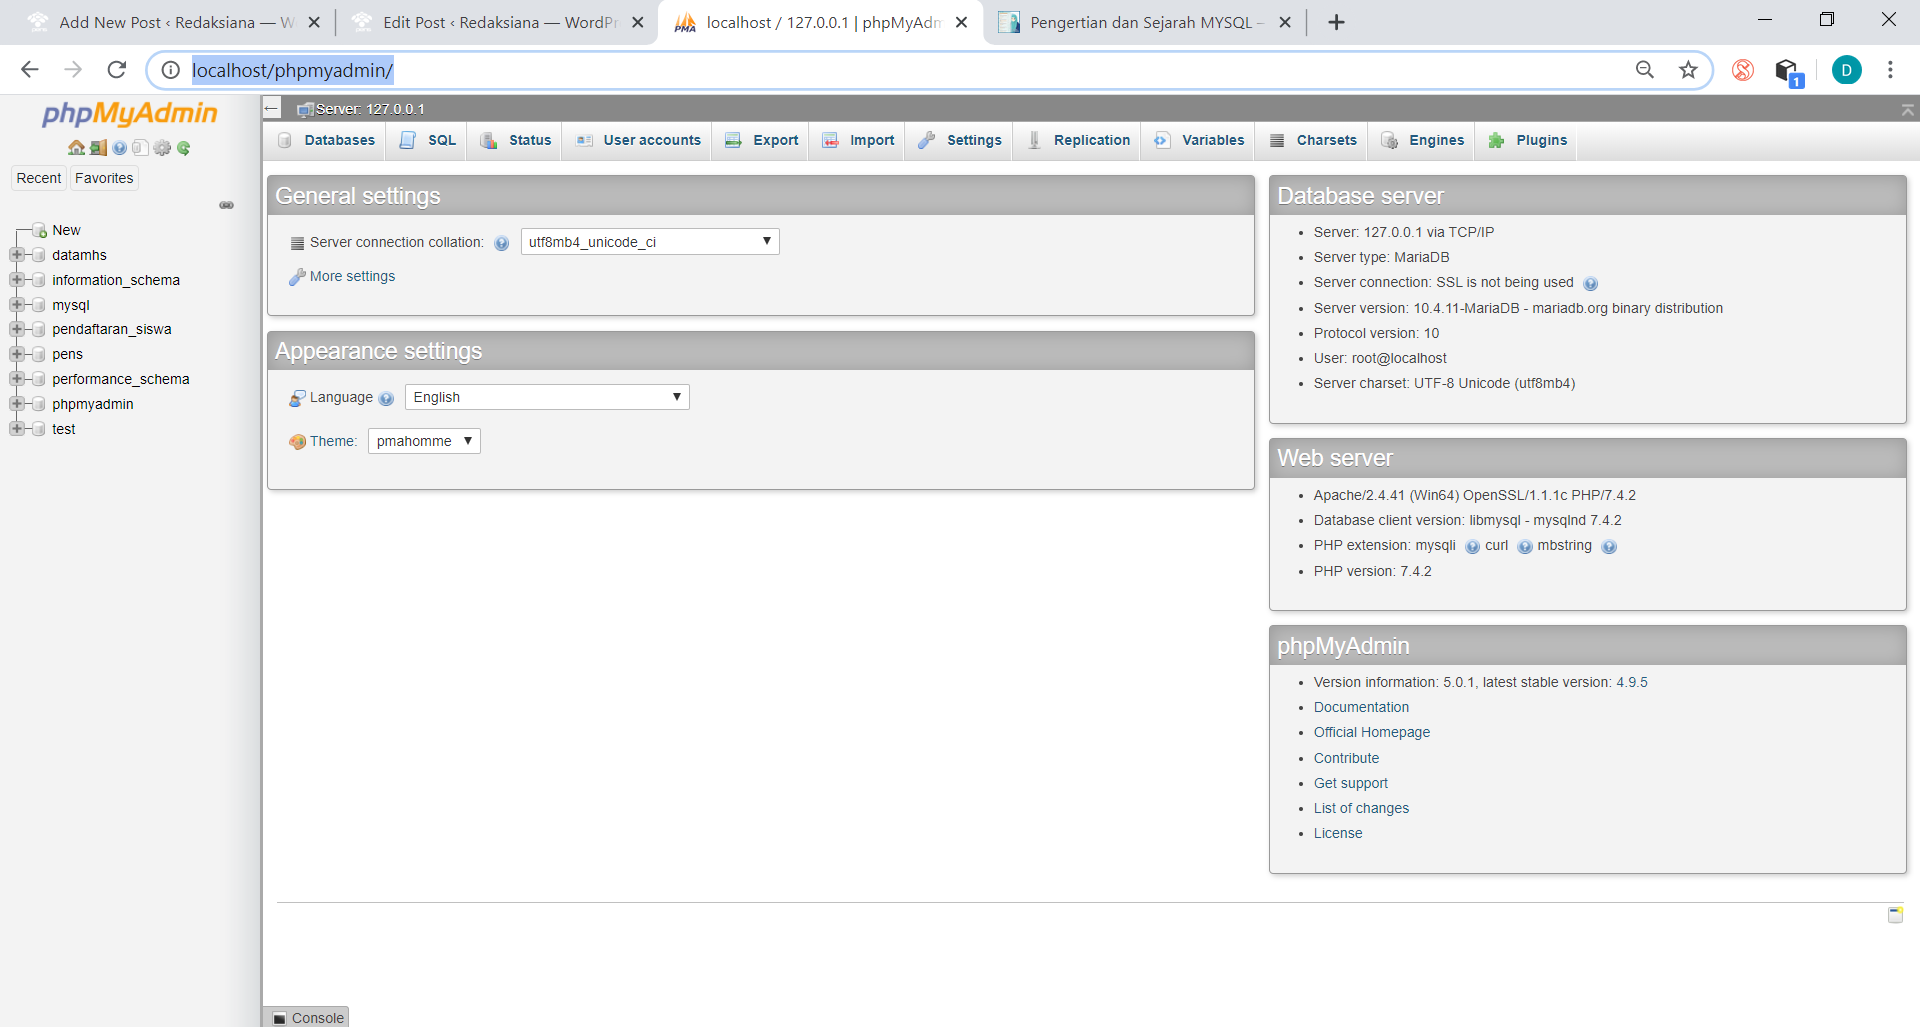1920x1027 pixels.
Task: Click help icon beside Language label
Action: (387, 398)
